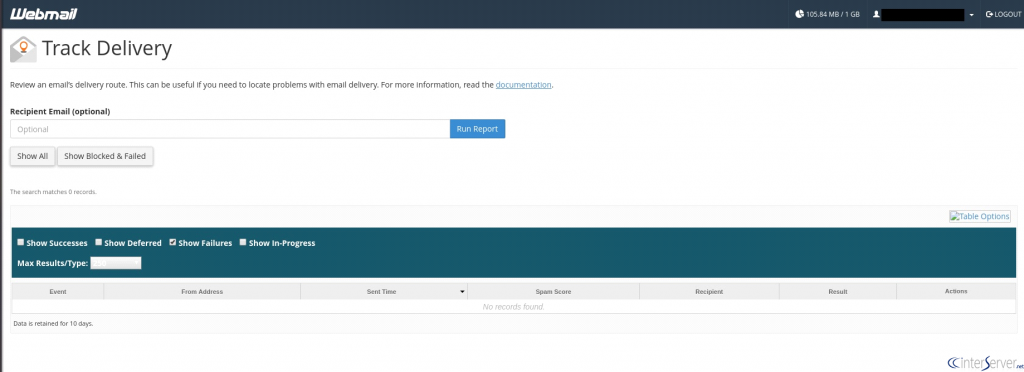This screenshot has width=1024, height=372.
Task: Click the InterServer logo
Action: click(985, 363)
